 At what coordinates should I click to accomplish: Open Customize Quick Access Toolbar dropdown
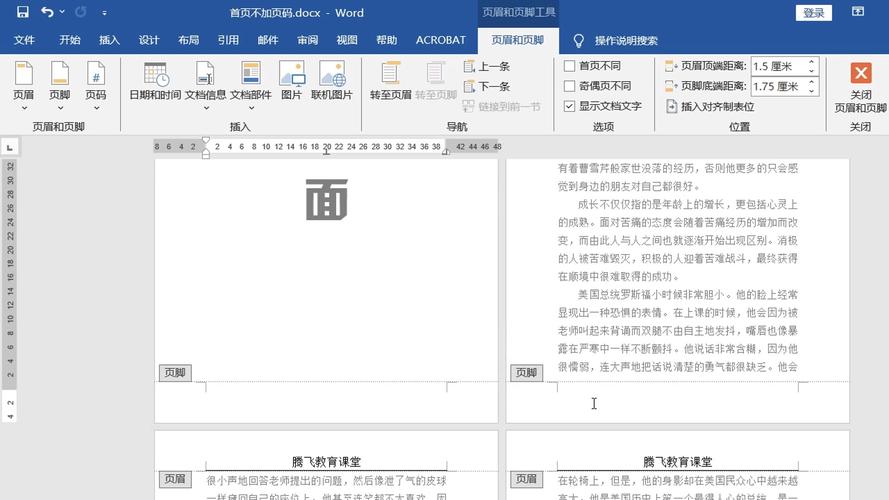click(x=104, y=12)
